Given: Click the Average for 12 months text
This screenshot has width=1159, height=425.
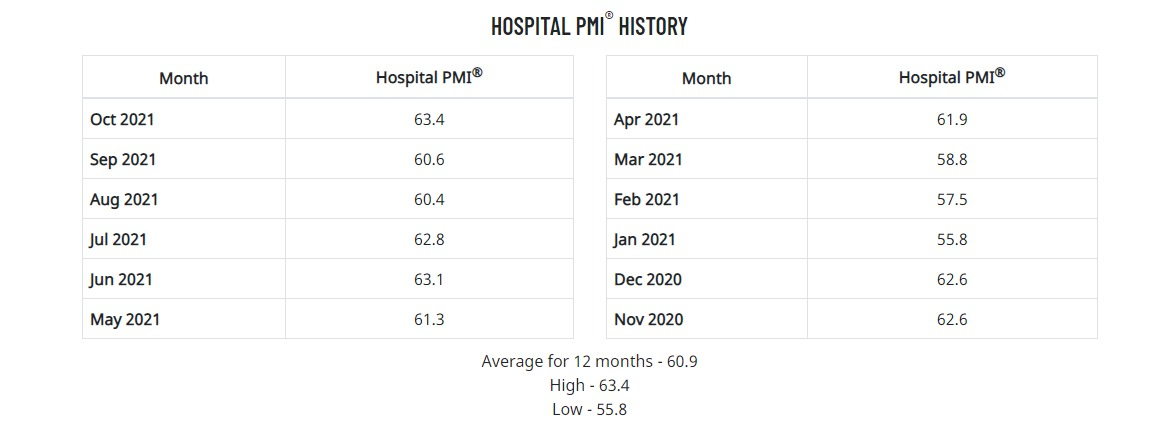Looking at the screenshot, I should pos(589,361).
